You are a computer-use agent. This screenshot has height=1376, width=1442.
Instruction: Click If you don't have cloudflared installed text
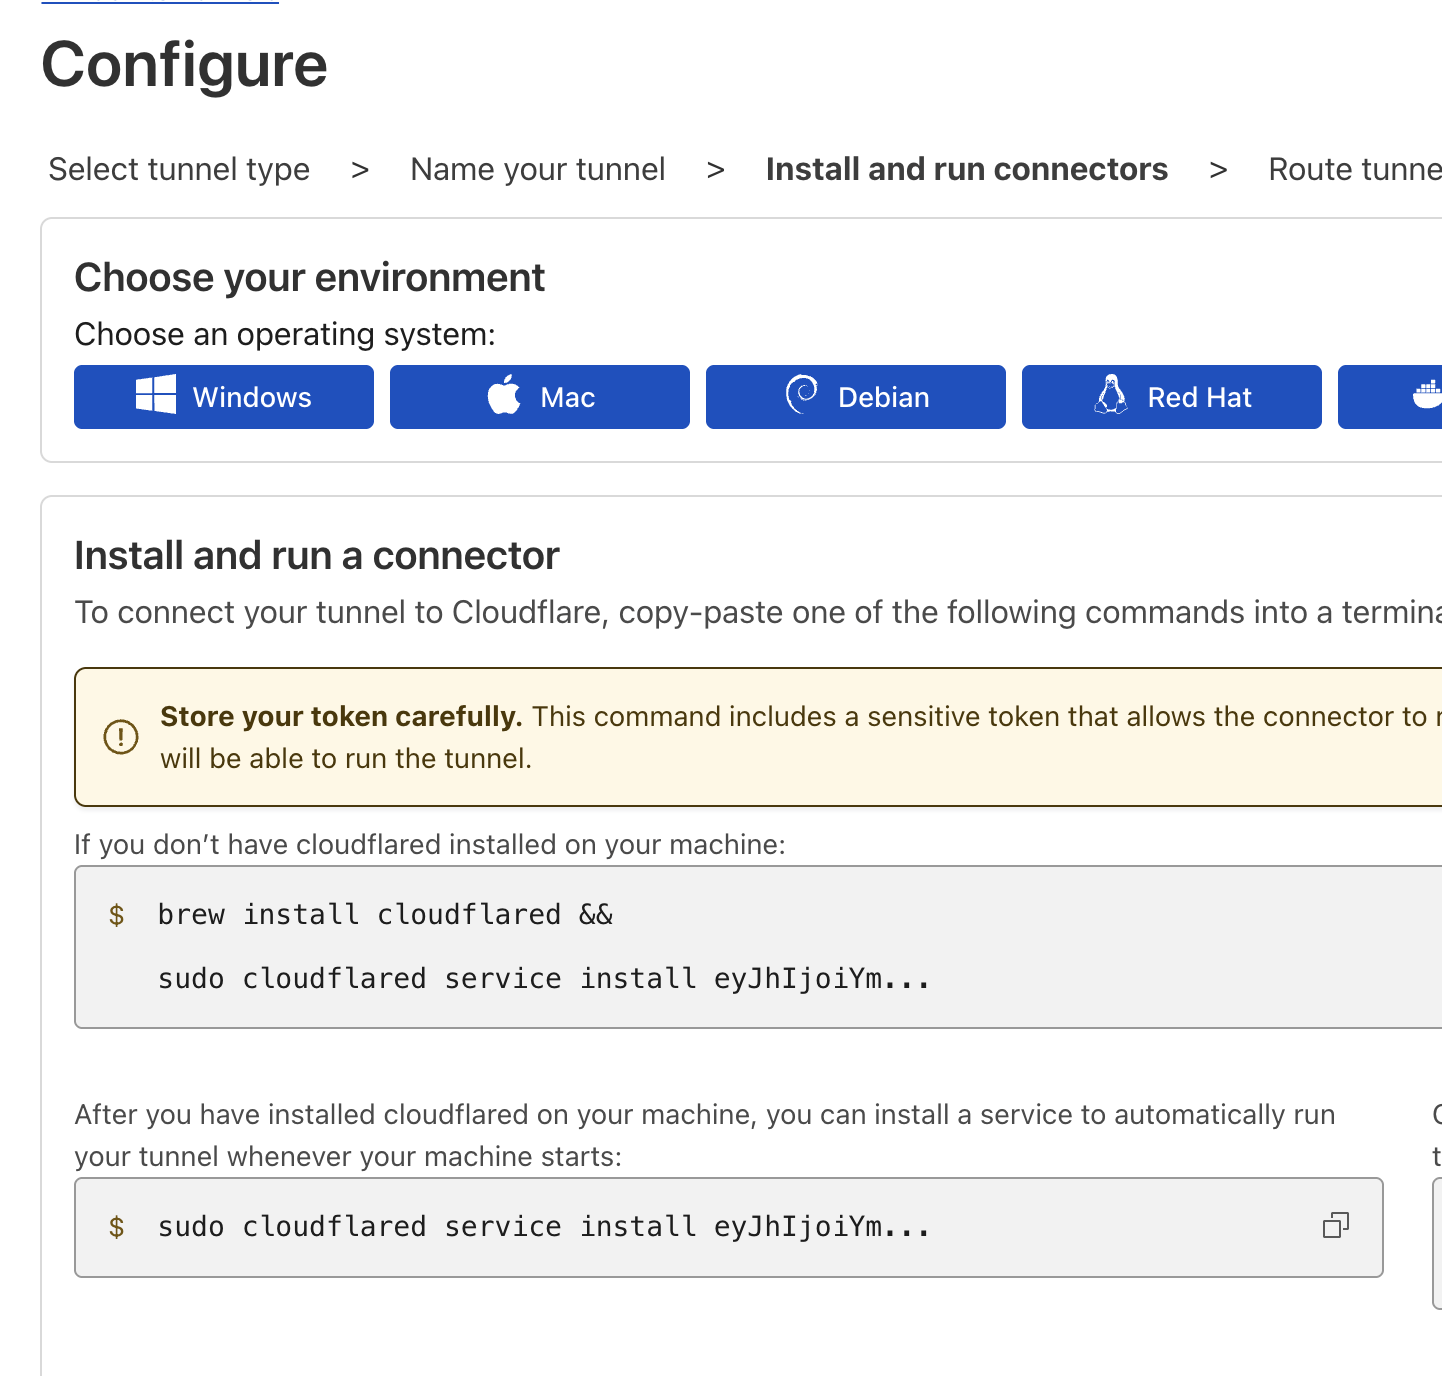click(430, 844)
